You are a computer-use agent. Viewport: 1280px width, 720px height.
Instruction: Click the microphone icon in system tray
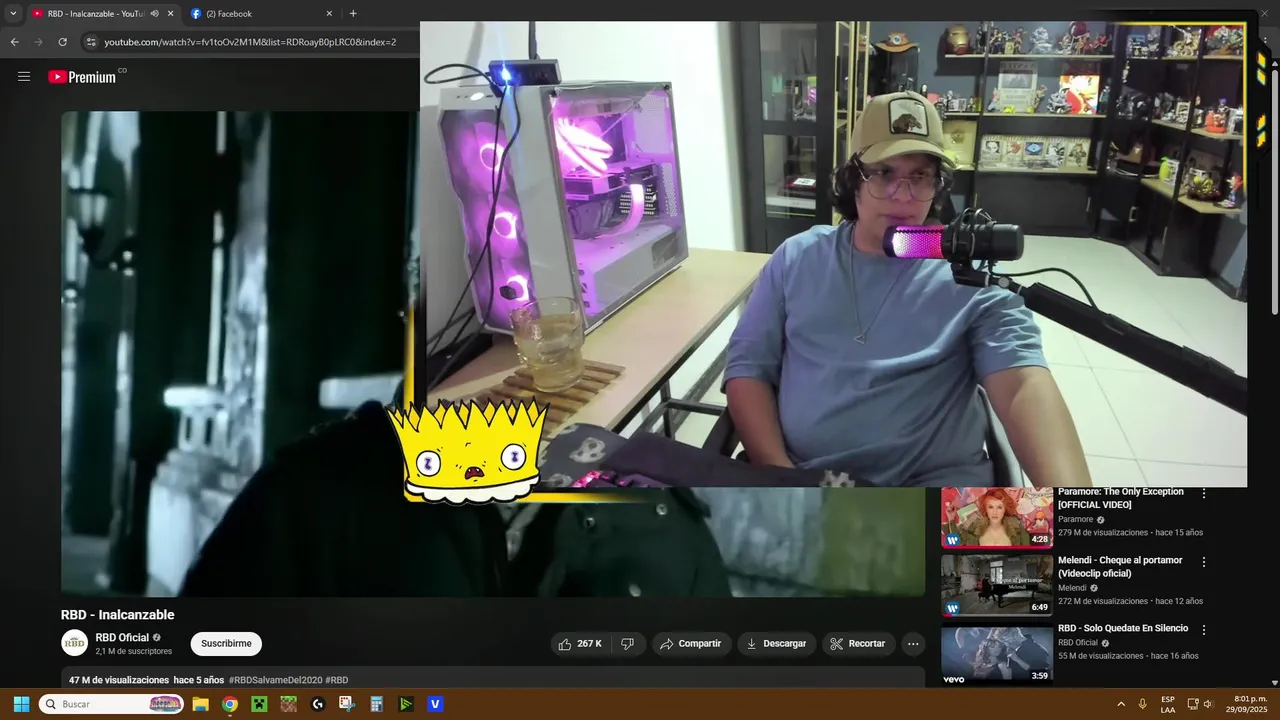pos(1142,704)
